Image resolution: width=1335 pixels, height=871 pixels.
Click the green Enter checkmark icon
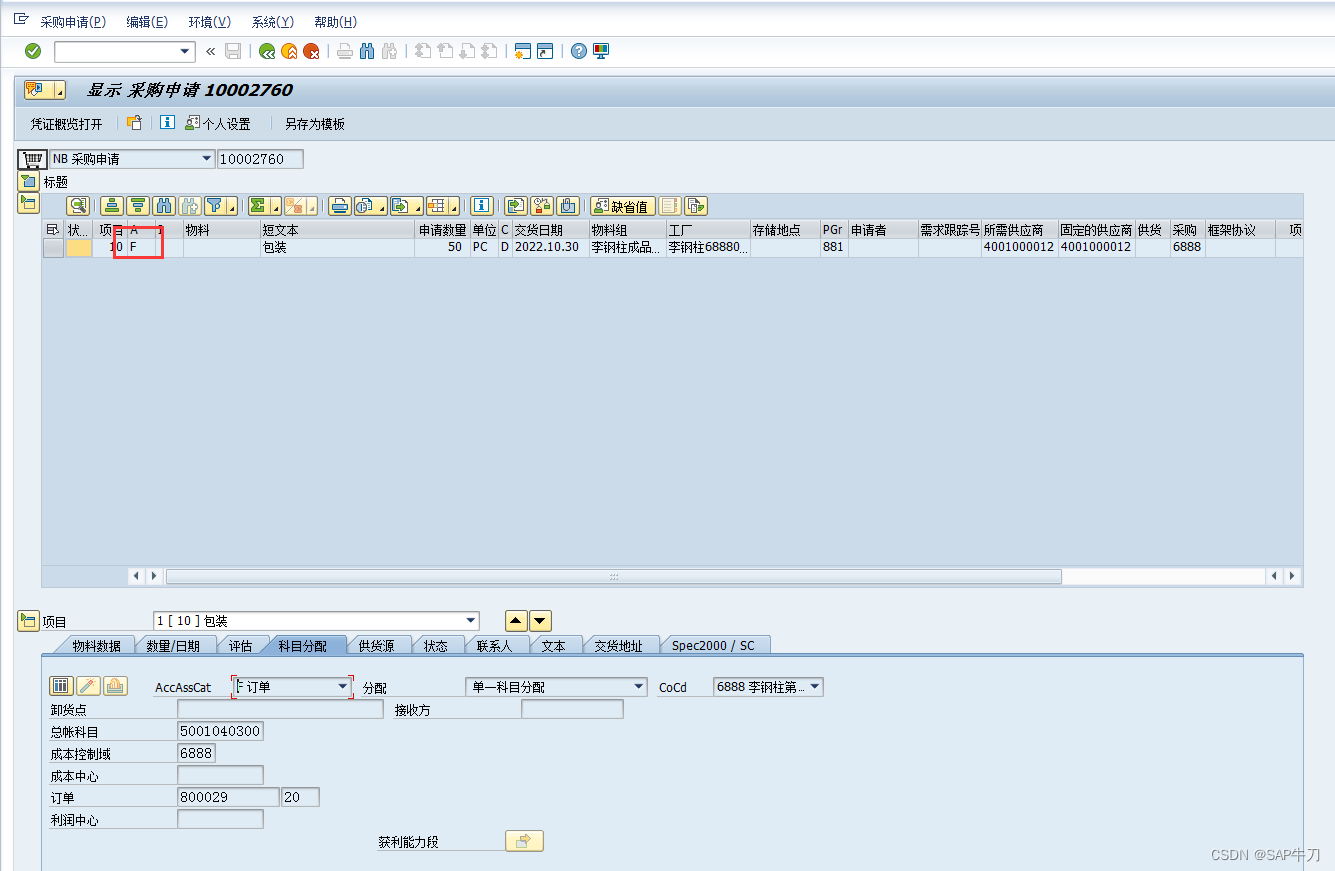[x=33, y=51]
